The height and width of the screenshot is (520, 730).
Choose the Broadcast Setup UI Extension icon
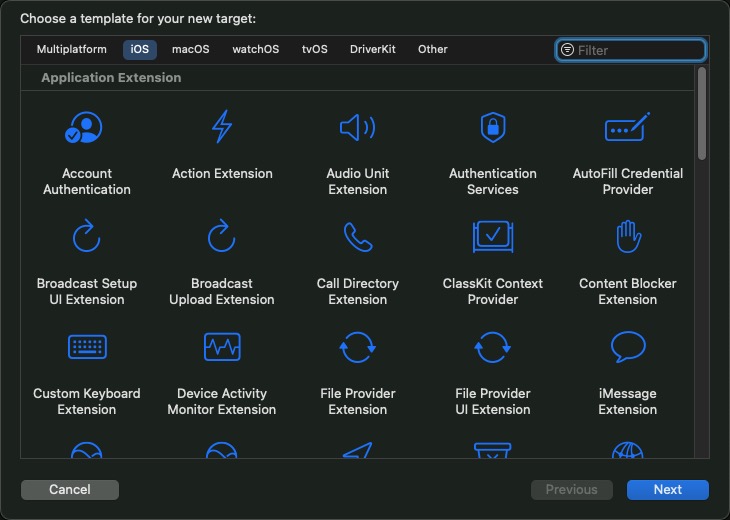click(x=87, y=236)
